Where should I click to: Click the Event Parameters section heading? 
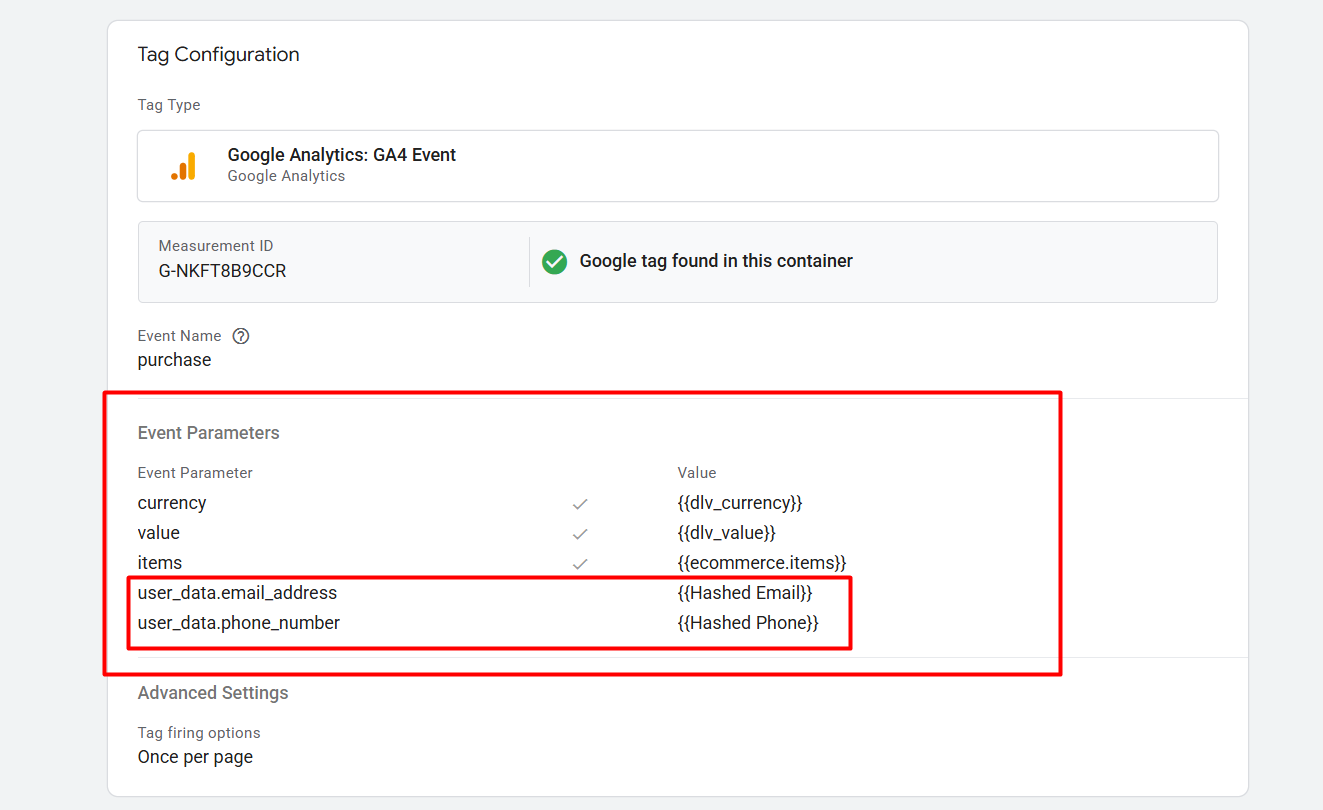[x=208, y=433]
